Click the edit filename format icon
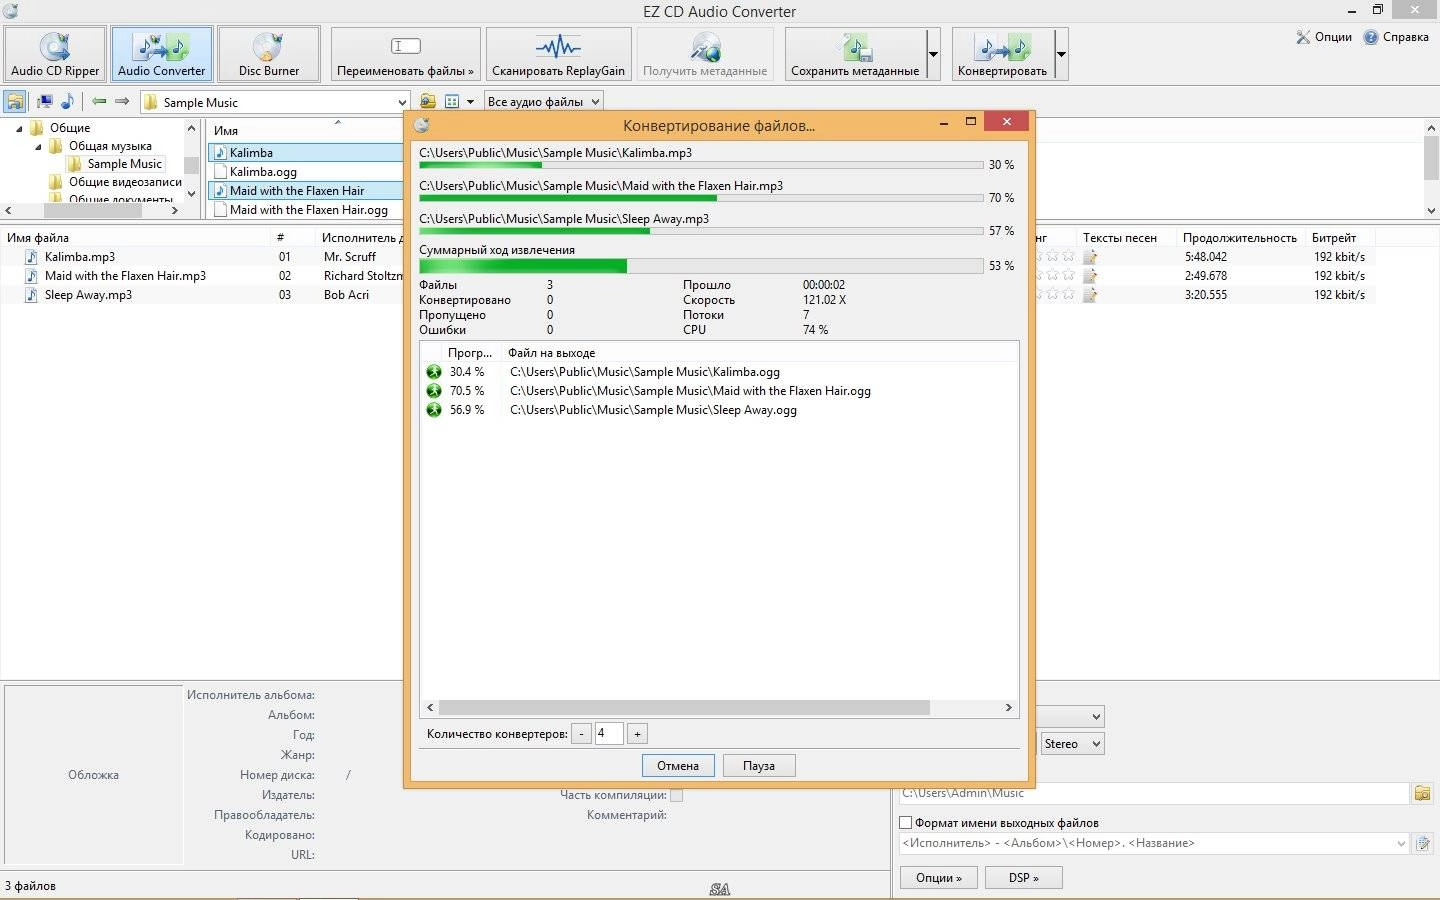Image resolution: width=1440 pixels, height=900 pixels. tap(1422, 844)
